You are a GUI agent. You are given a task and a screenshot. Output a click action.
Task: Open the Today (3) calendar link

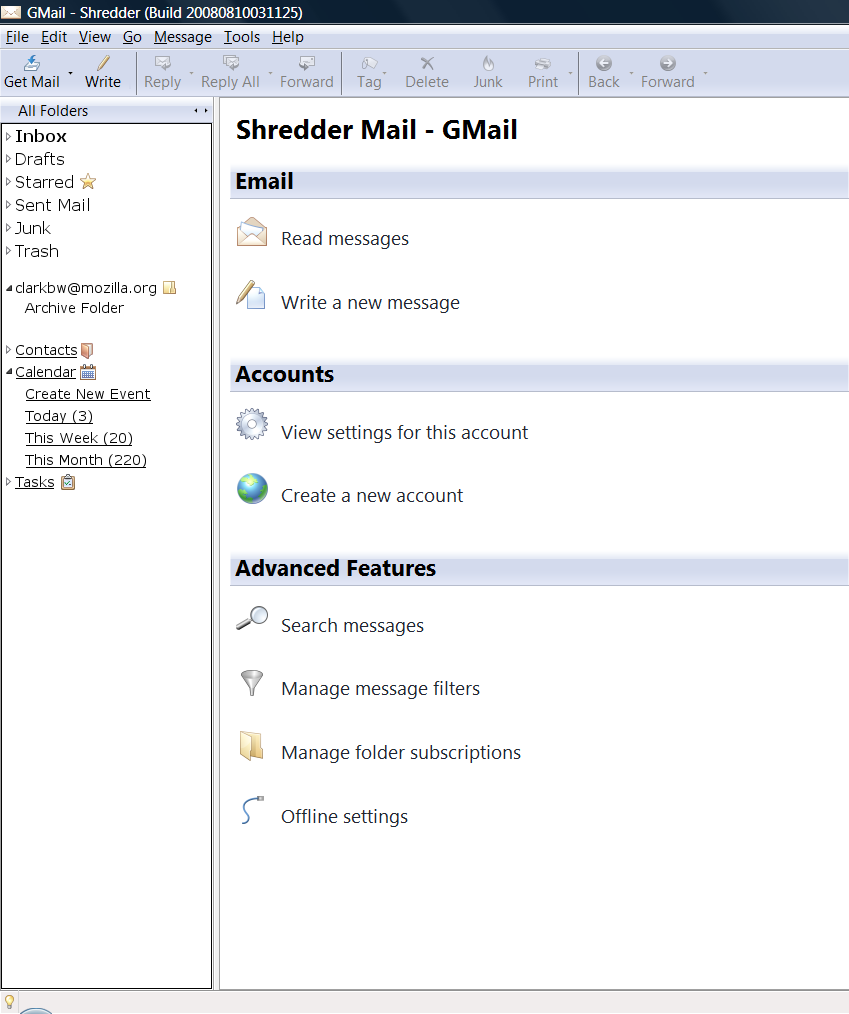click(59, 416)
